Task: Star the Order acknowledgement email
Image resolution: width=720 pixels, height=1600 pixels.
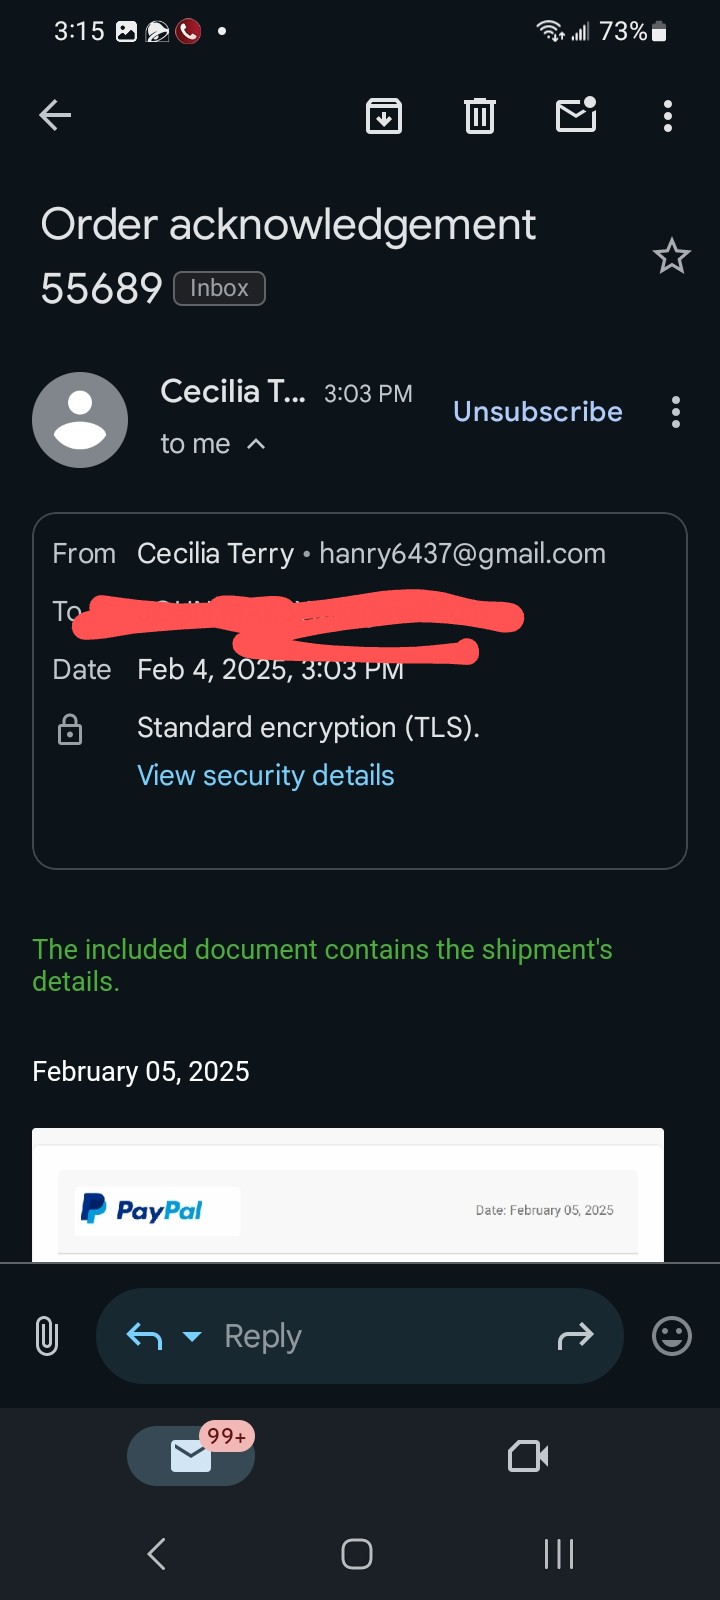Action: pyautogui.click(x=671, y=257)
